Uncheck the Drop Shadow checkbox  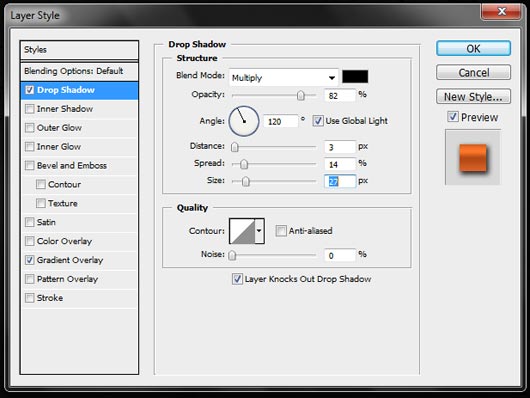(x=30, y=90)
